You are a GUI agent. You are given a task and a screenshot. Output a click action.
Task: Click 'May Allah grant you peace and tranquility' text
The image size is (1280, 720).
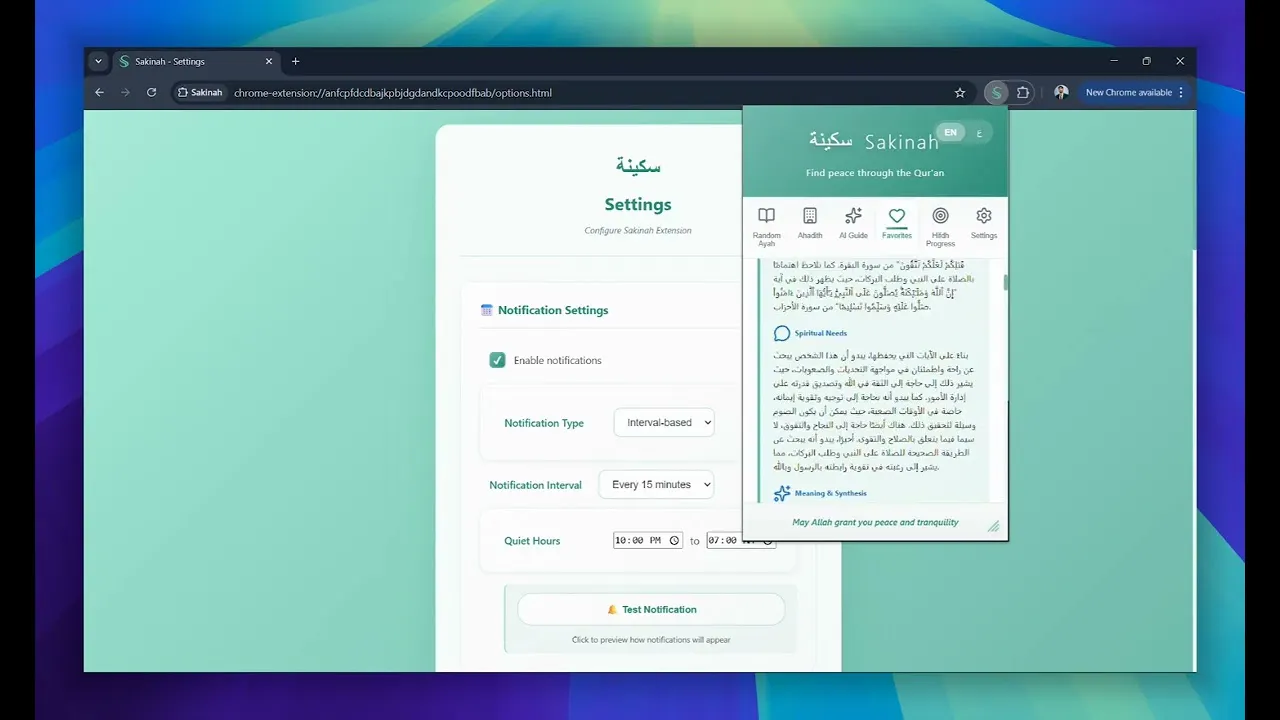pos(875,522)
